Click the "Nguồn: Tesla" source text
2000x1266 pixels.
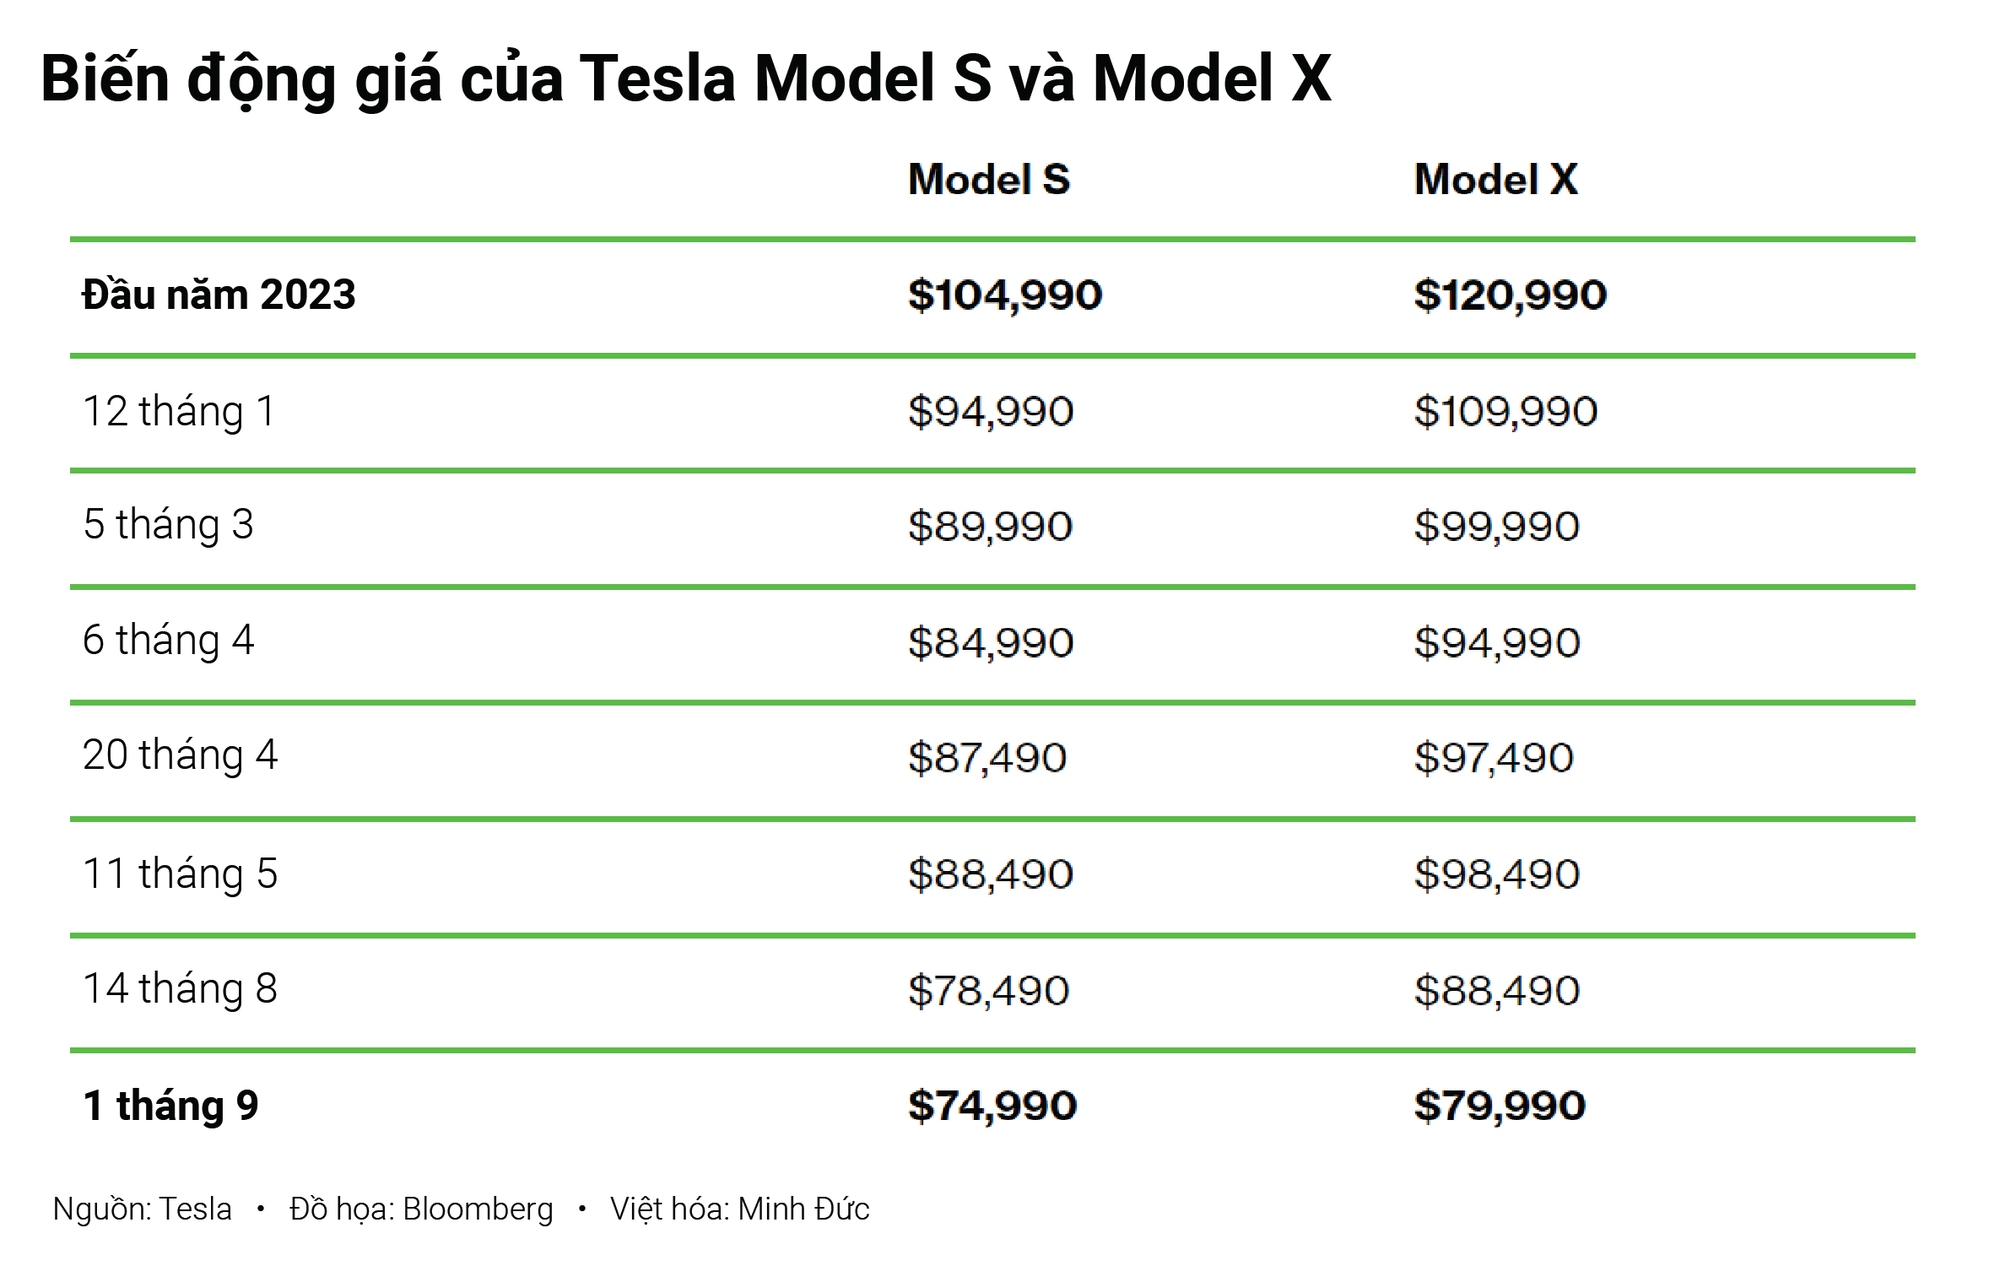[142, 1209]
